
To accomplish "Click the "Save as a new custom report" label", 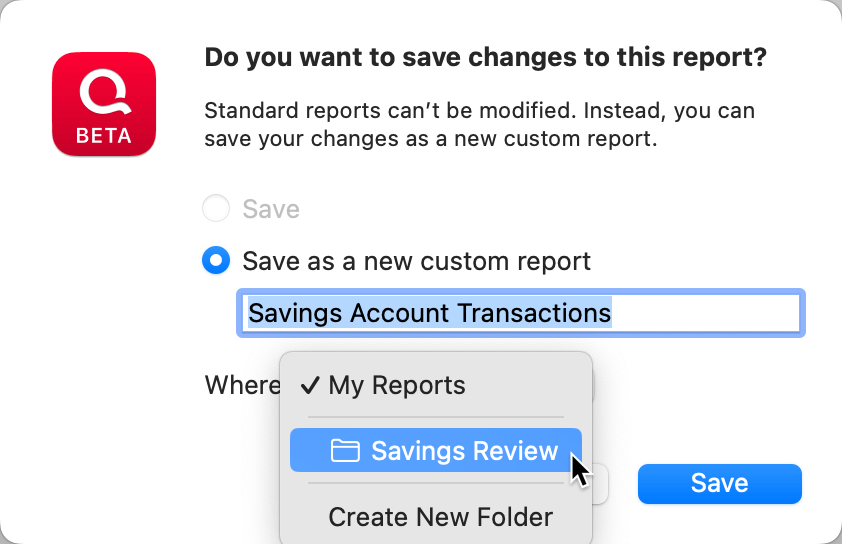I will pyautogui.click(x=416, y=262).
